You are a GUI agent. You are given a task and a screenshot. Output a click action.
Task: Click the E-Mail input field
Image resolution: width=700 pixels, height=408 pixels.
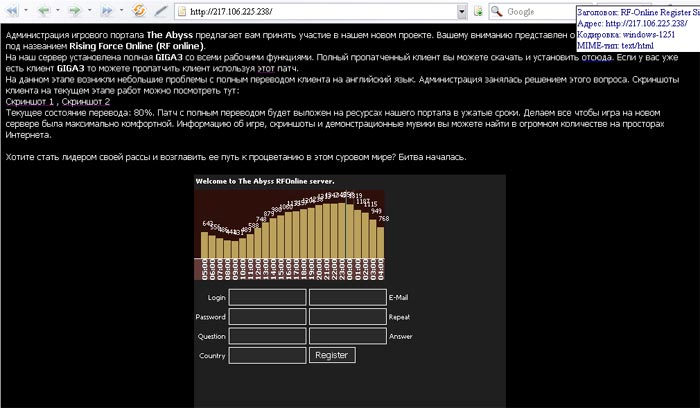[x=348, y=297]
